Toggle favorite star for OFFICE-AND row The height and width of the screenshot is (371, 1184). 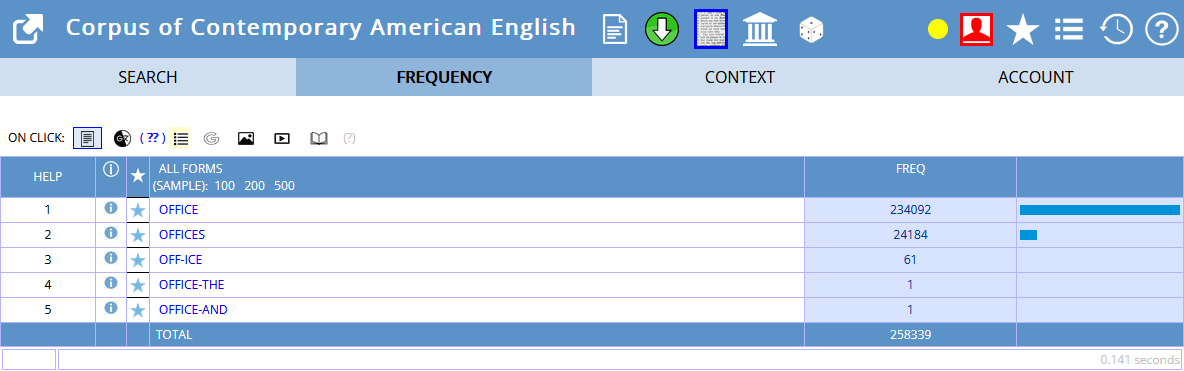click(x=137, y=310)
